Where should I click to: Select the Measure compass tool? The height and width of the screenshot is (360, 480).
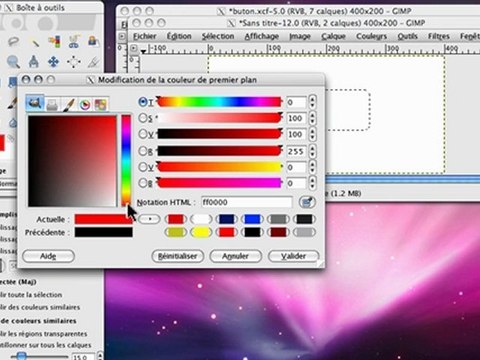coord(34,61)
